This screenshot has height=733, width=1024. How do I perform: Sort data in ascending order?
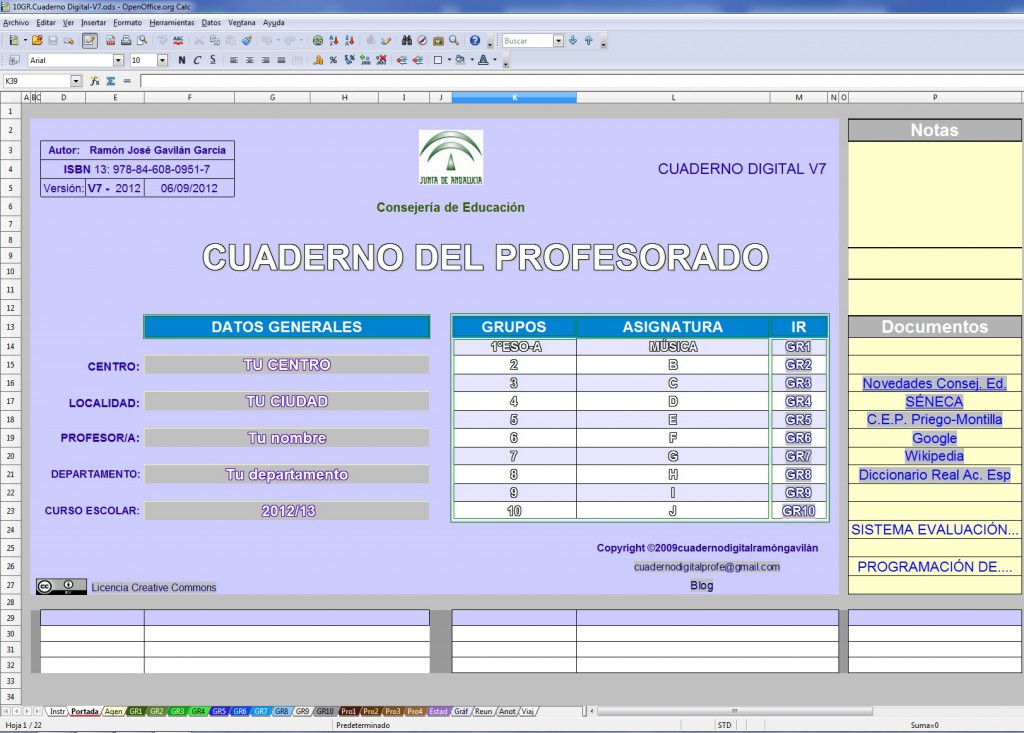pos(333,41)
